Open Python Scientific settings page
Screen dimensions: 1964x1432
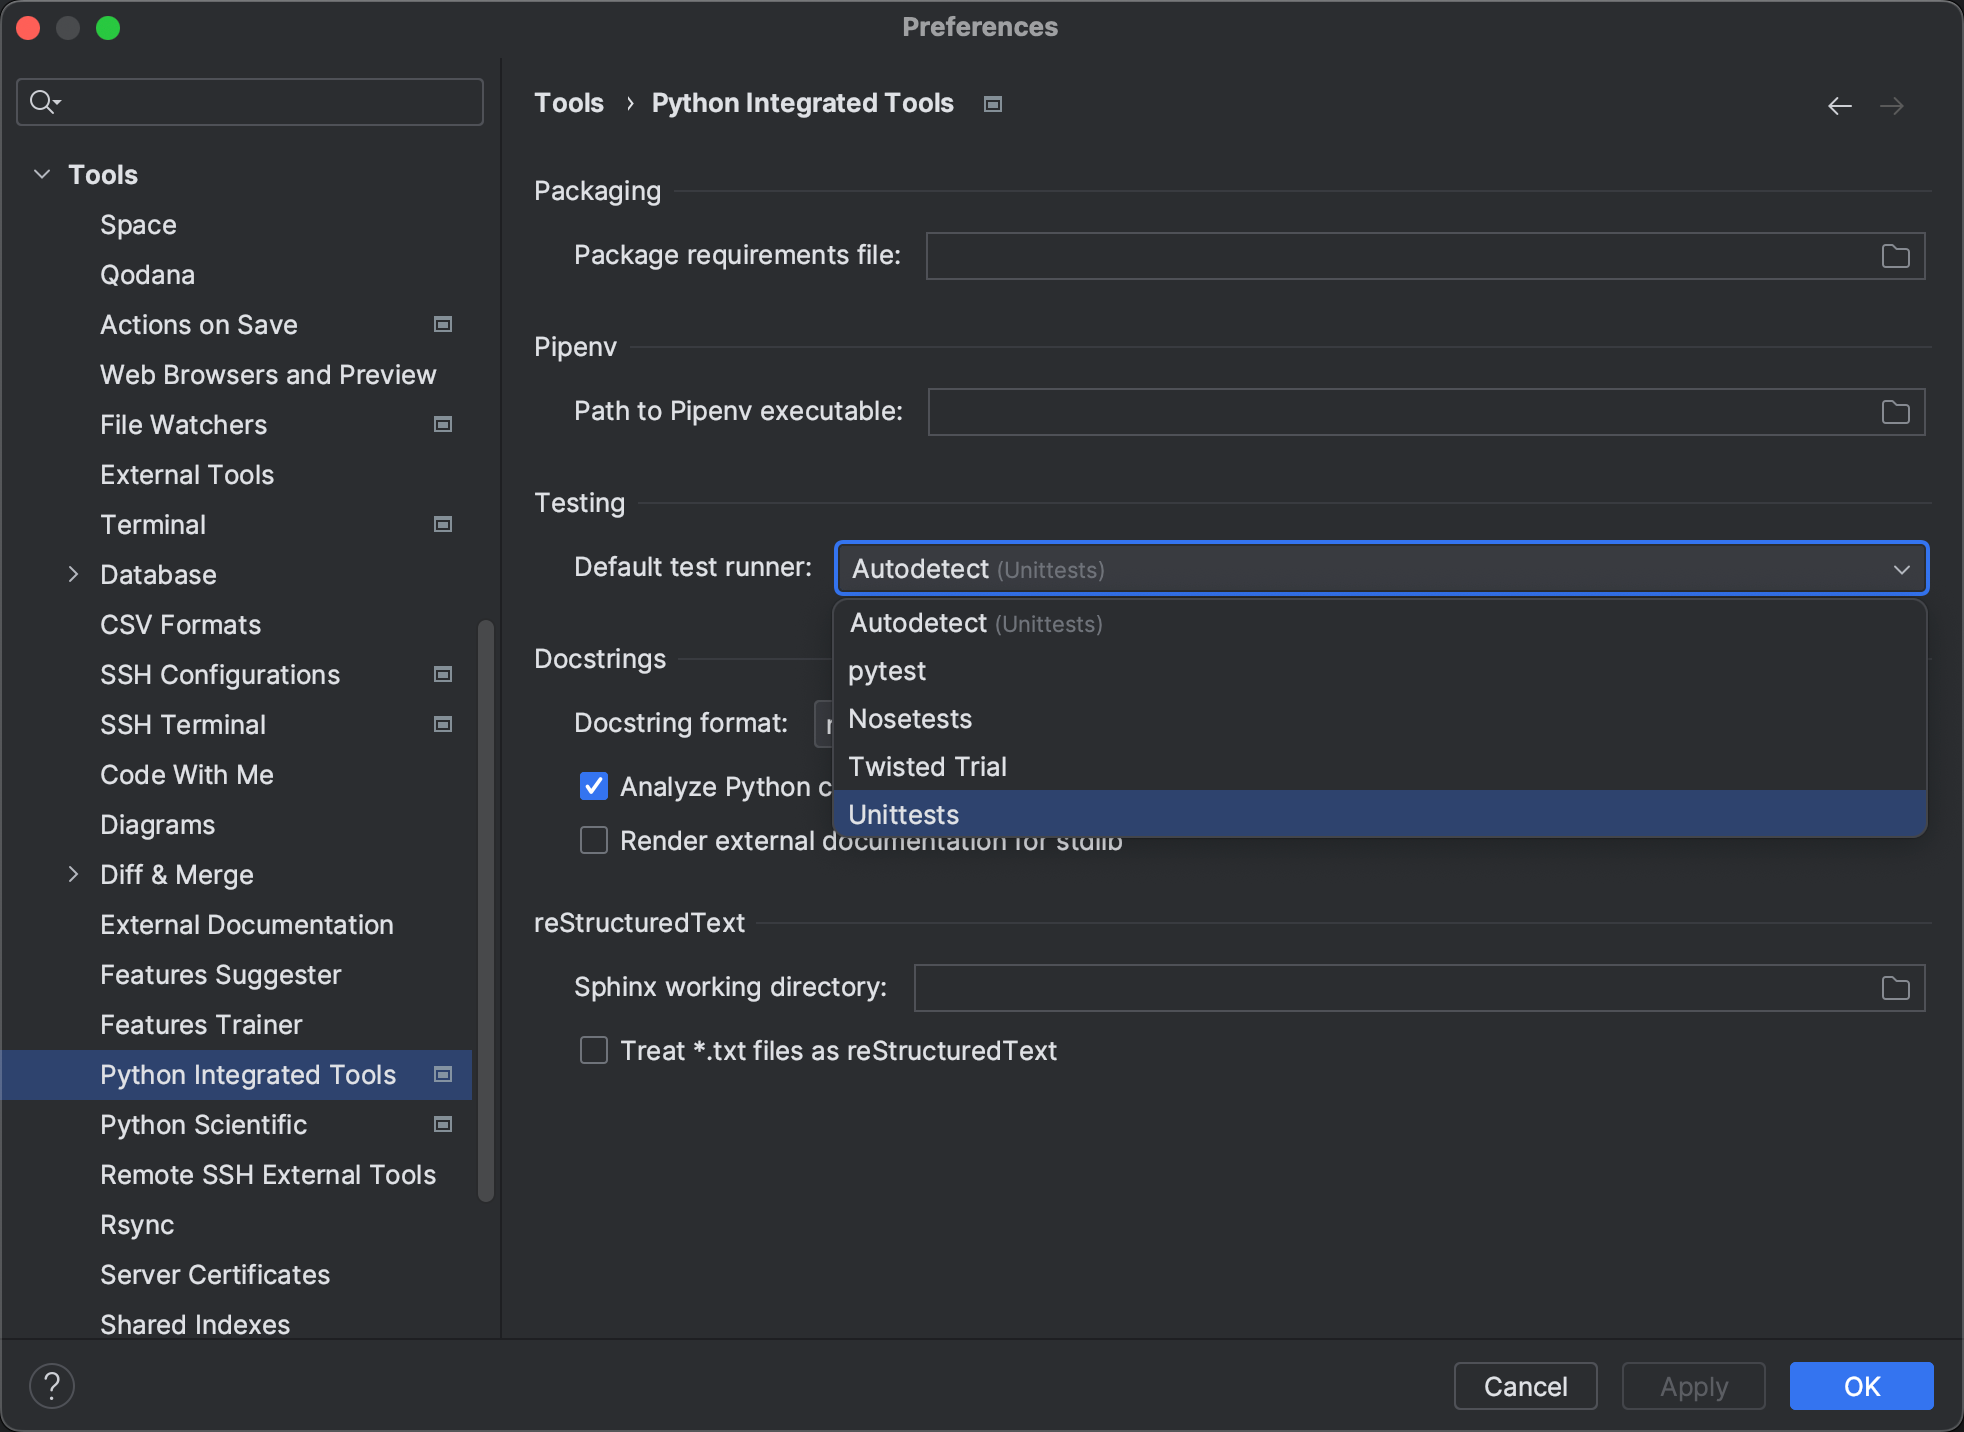tap(203, 1125)
